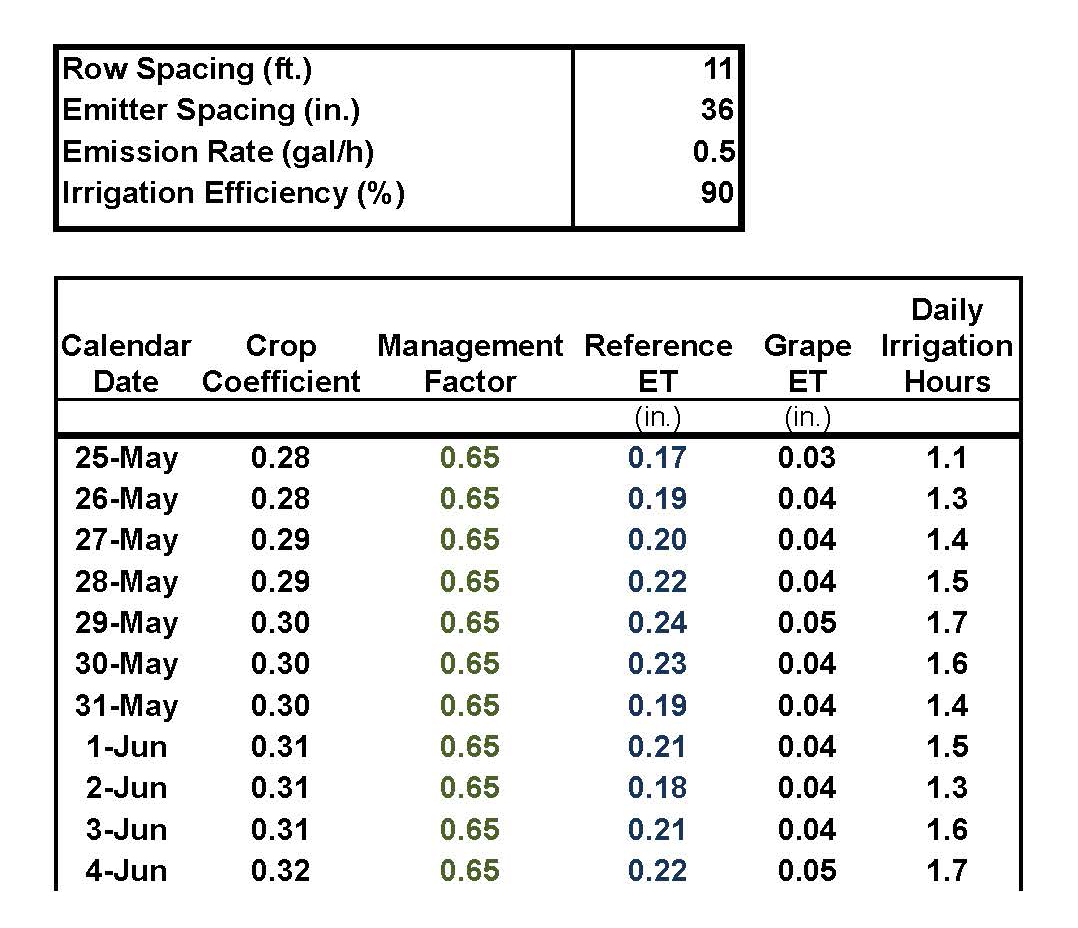Click the Emission Rate value 0.5
Viewport: 1078px width, 928px height.
point(717,152)
